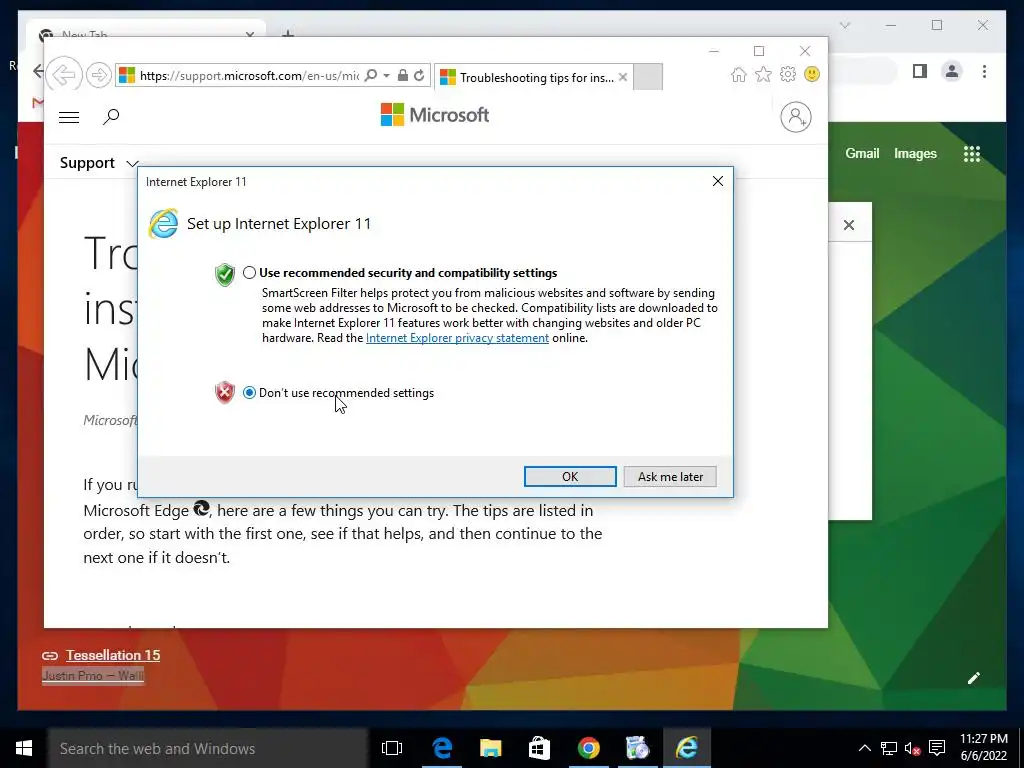1024x768 pixels.
Task: Expand the Support dropdown menu
Action: click(99, 163)
